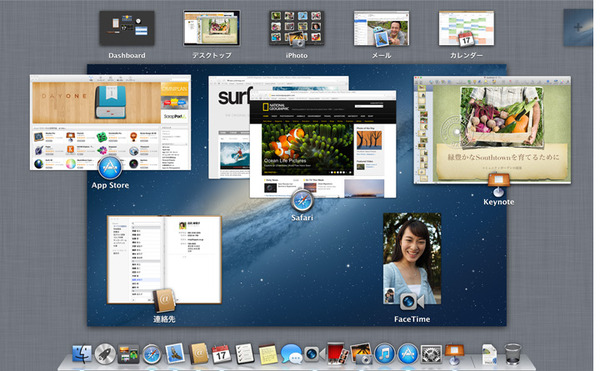Open Safari compass icon in Dock
600x371 pixels.
[x=152, y=354]
